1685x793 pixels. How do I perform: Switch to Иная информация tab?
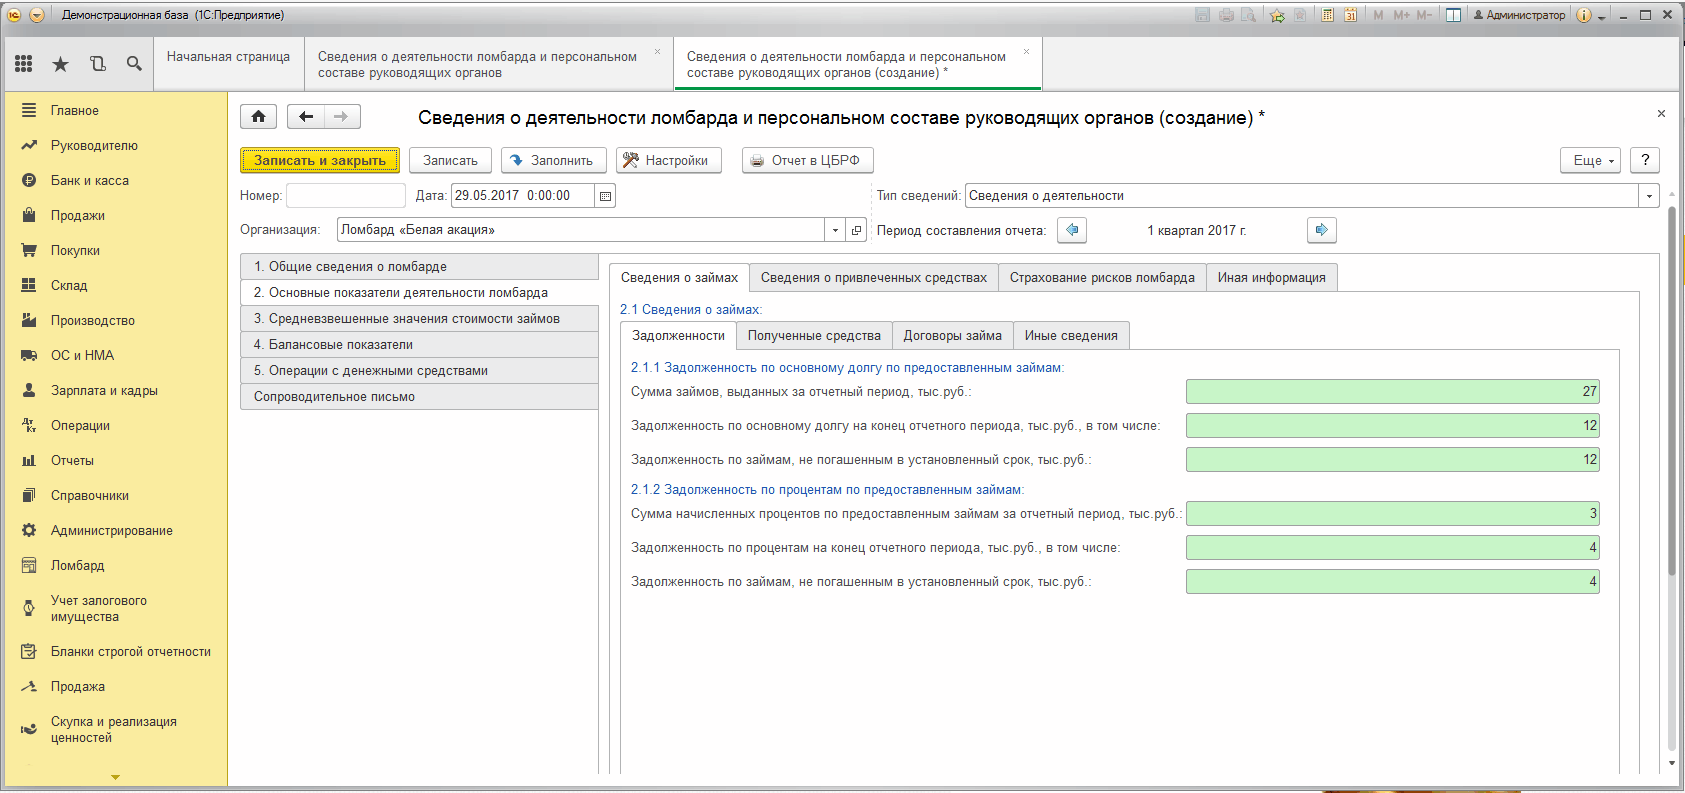pyautogui.click(x=1272, y=278)
